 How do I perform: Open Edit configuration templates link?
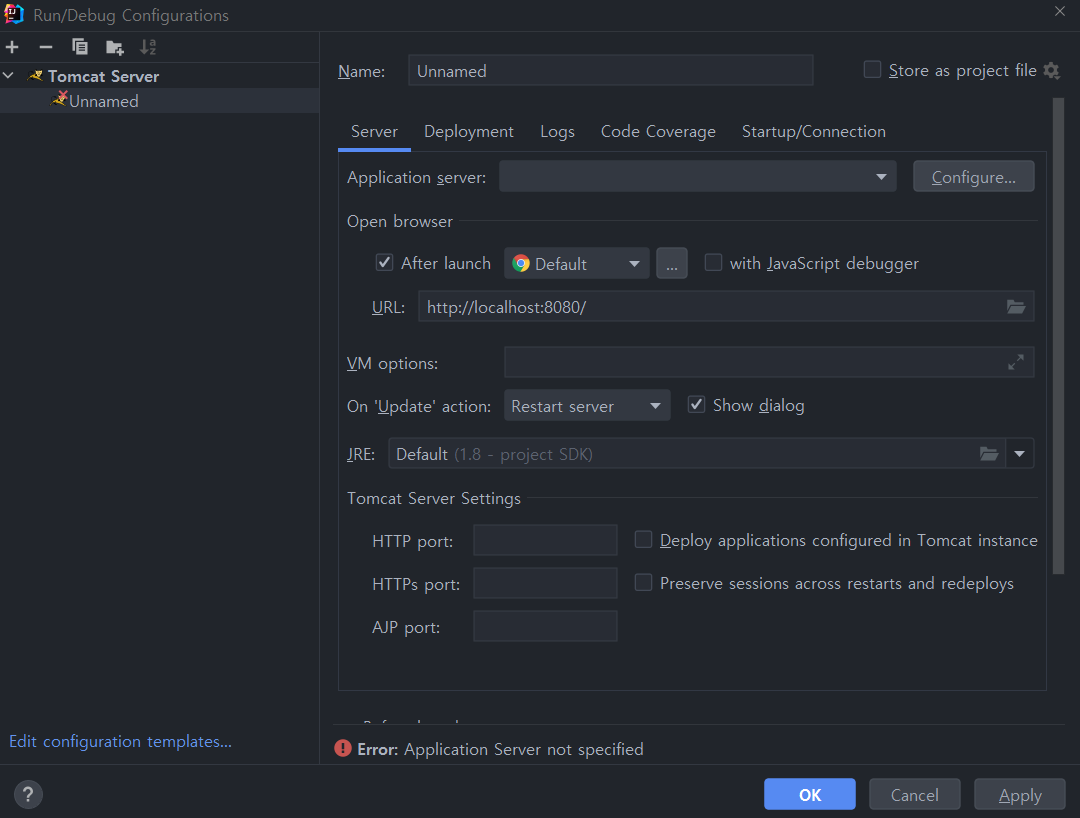121,741
